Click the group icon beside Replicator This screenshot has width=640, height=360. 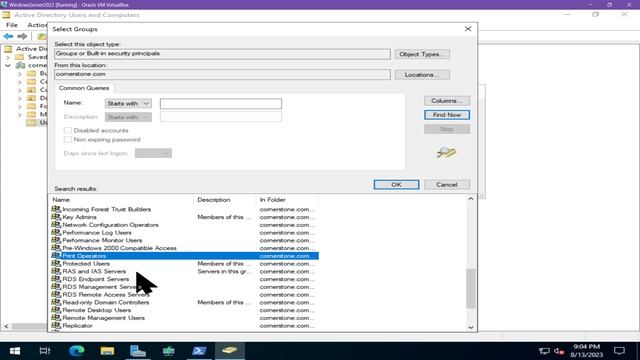coord(56,325)
